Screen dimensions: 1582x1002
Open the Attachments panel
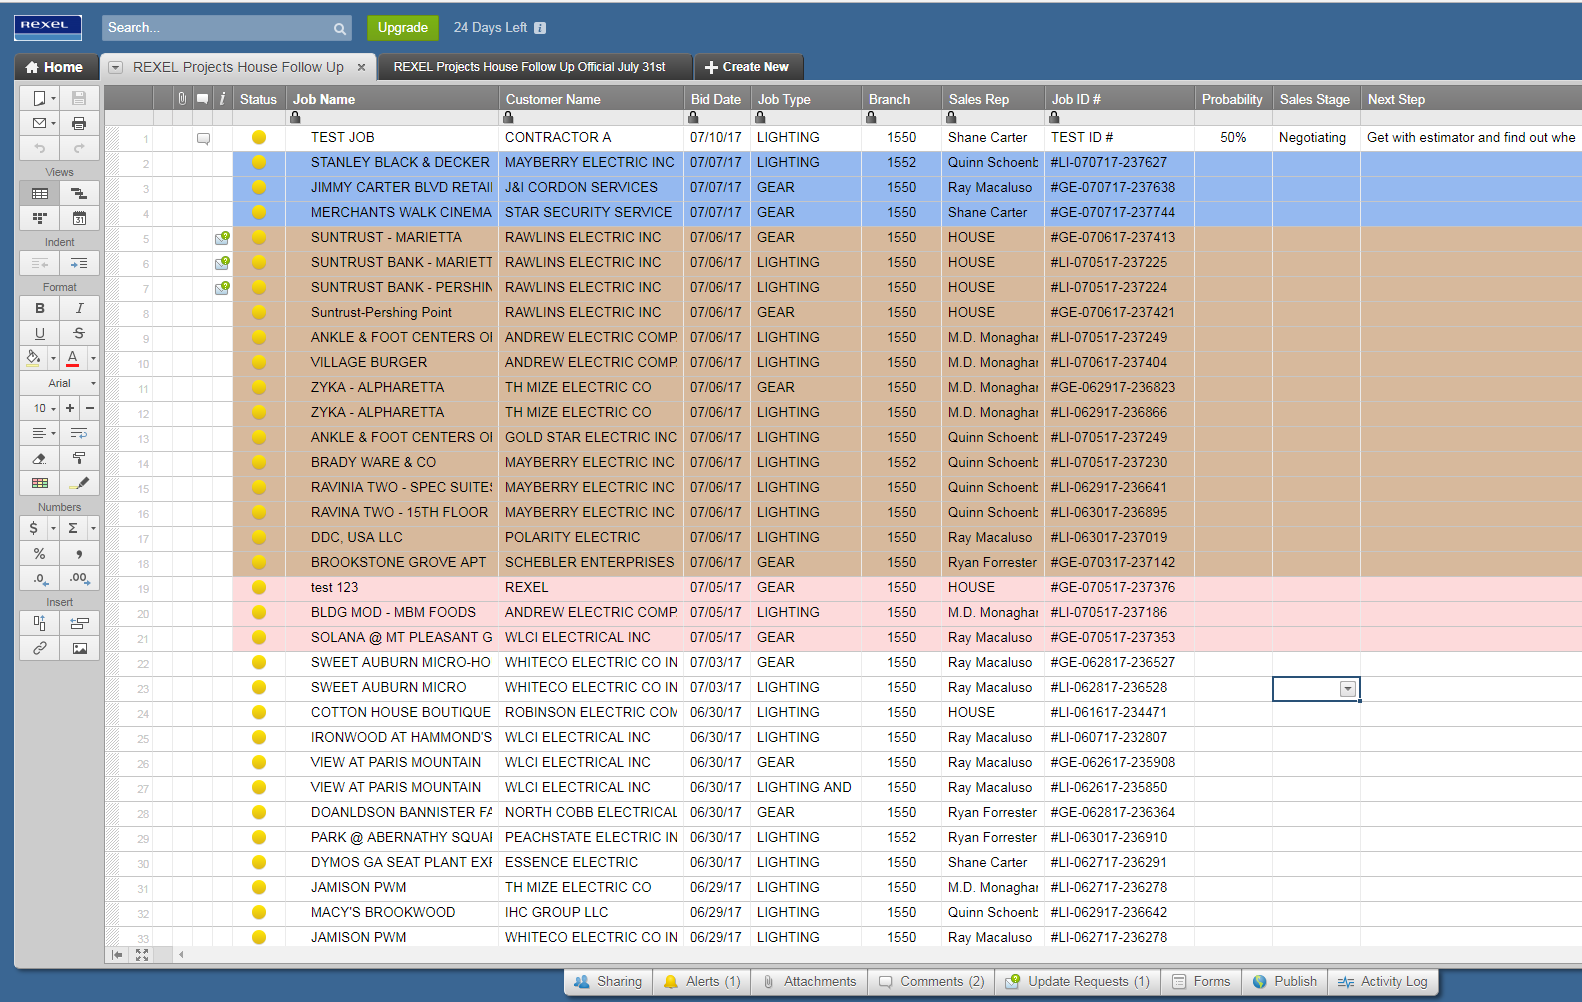pos(809,982)
